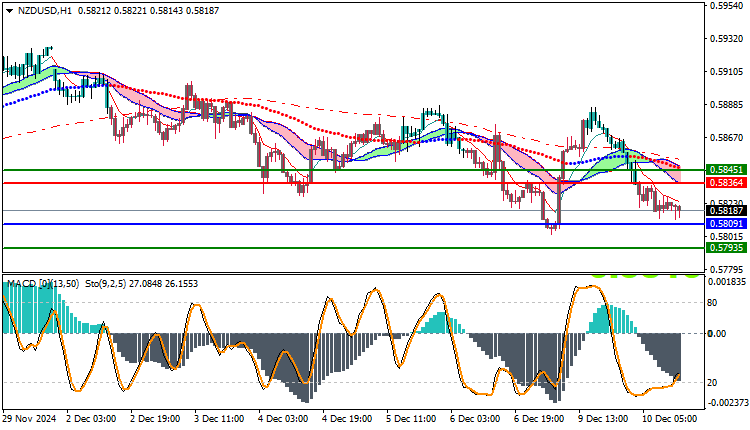
Task: Click the 5 Dec 11:00 time axis label
Action: point(411,419)
